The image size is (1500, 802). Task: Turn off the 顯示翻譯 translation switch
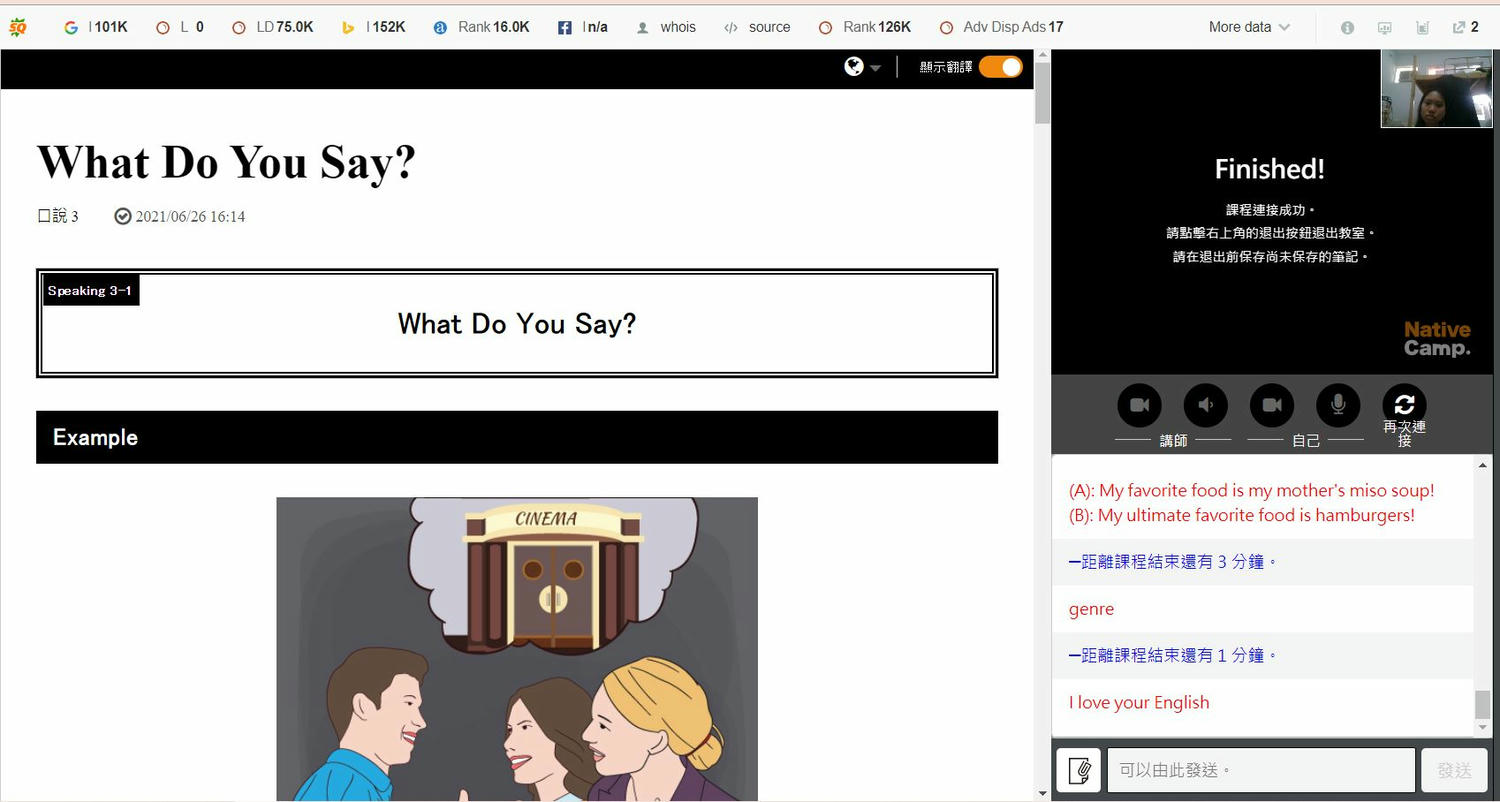tap(1000, 67)
